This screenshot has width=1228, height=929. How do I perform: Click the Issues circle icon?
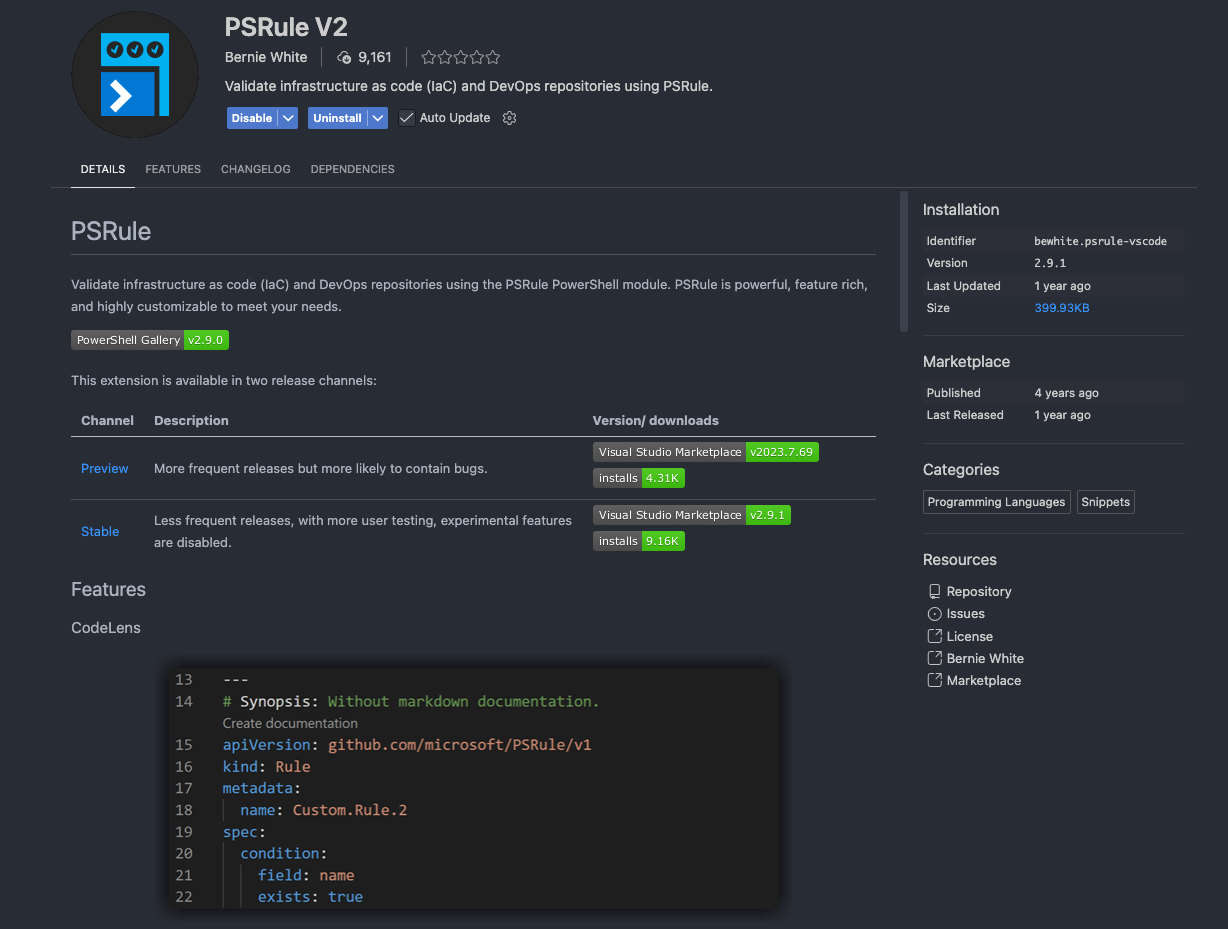point(935,614)
